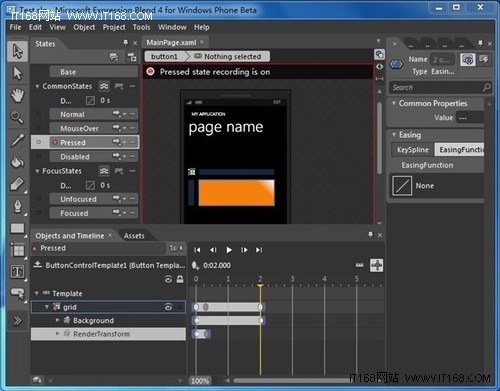Click the yellow playhead at 2 seconds

(260, 286)
